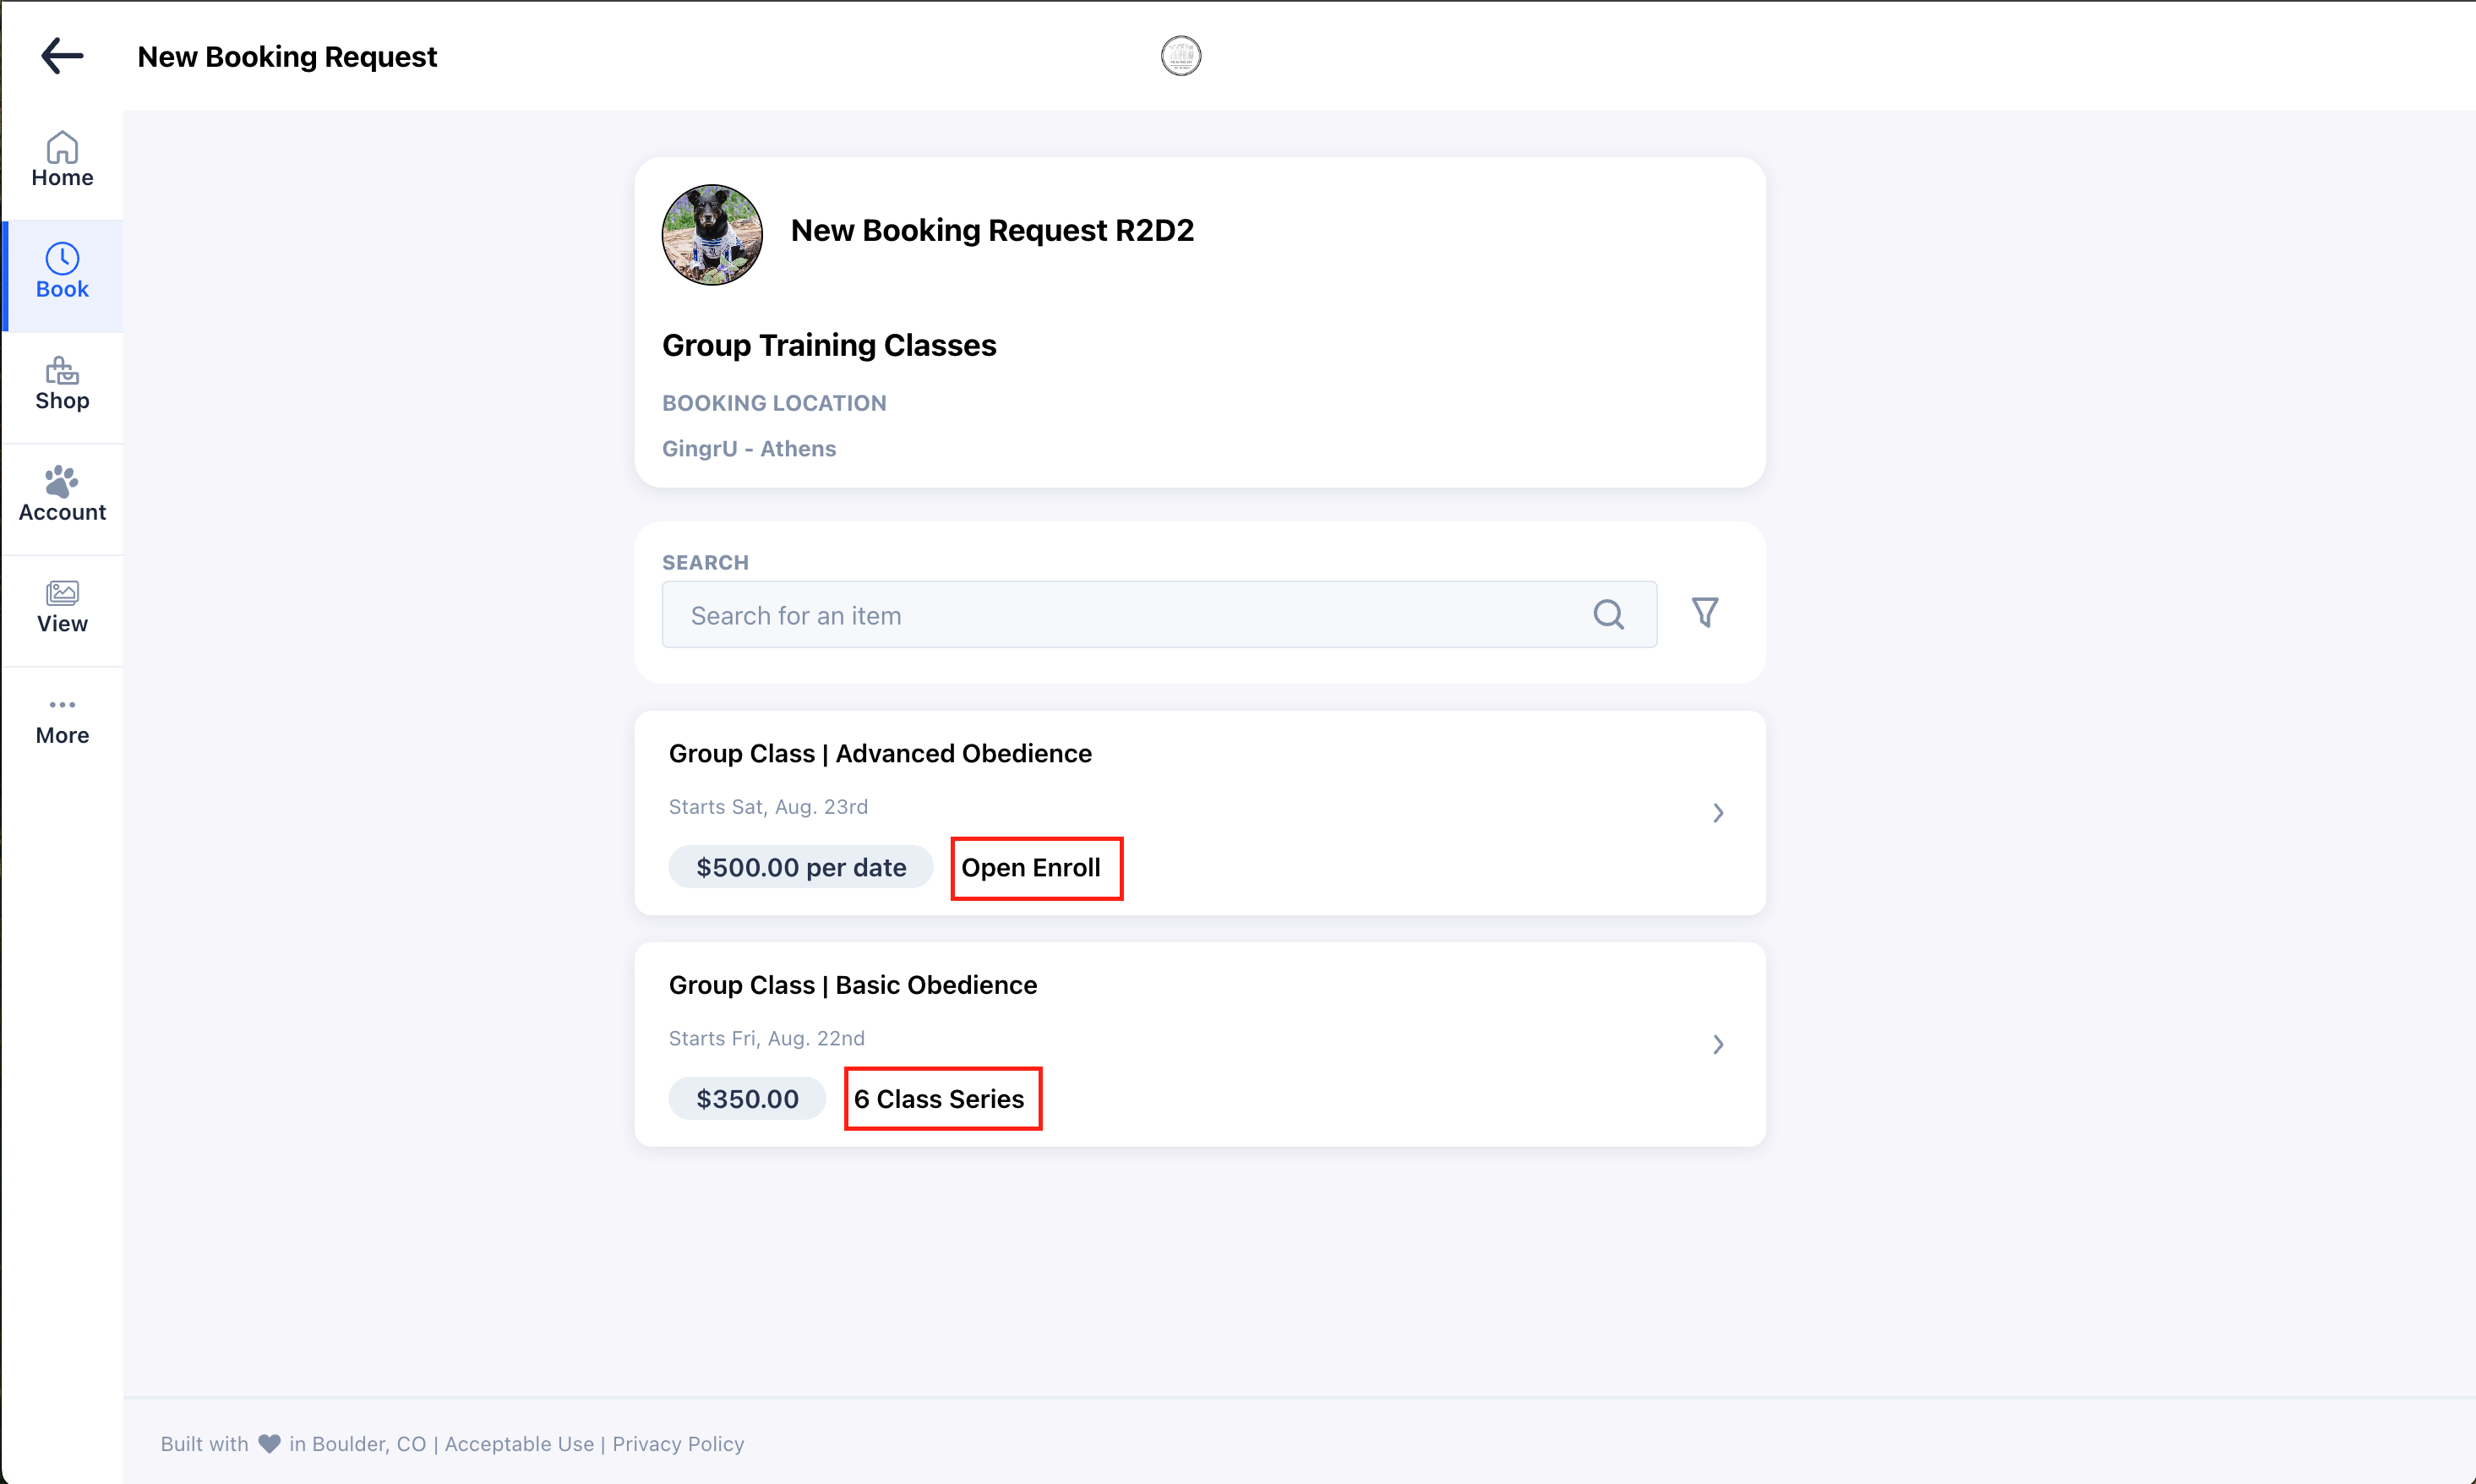Expand Advanced Obedience class chevron

click(x=1718, y=813)
